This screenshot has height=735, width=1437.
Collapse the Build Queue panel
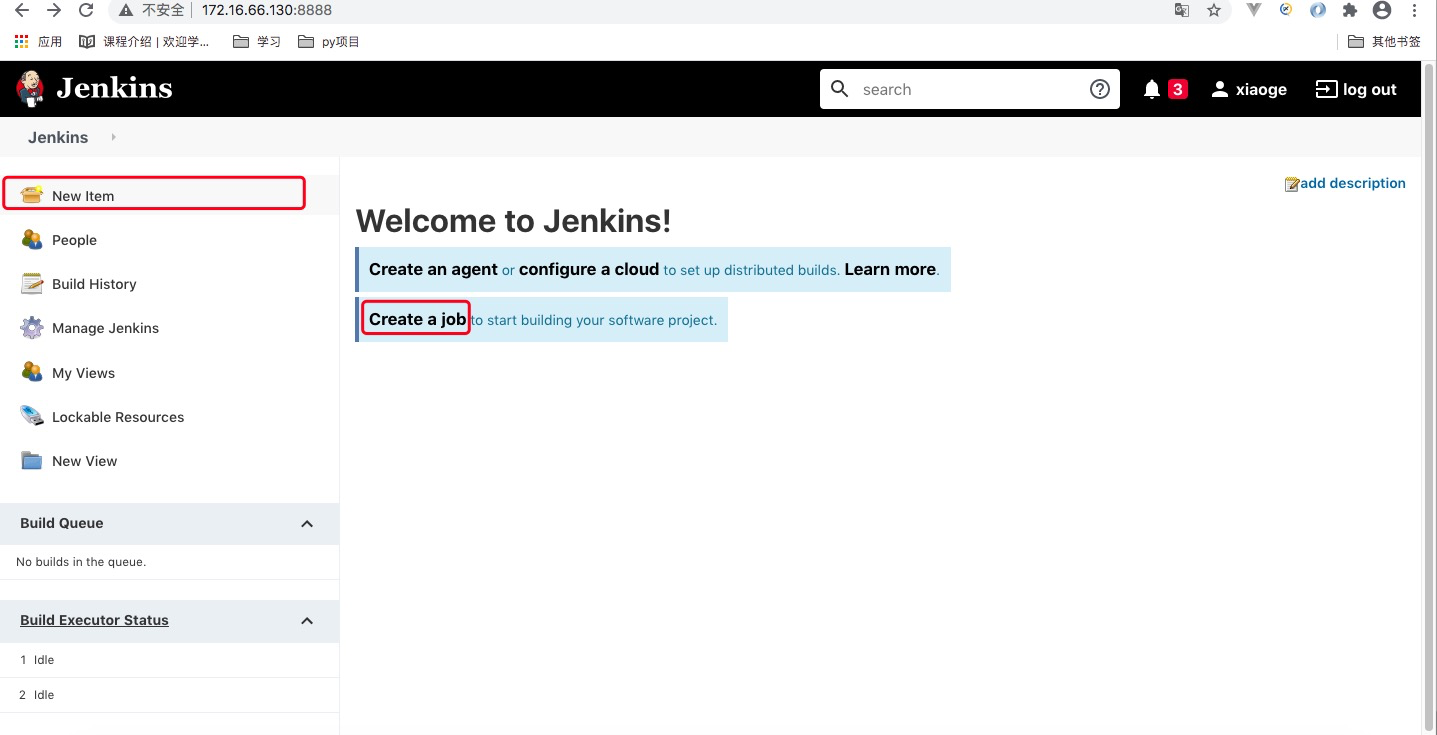[307, 524]
